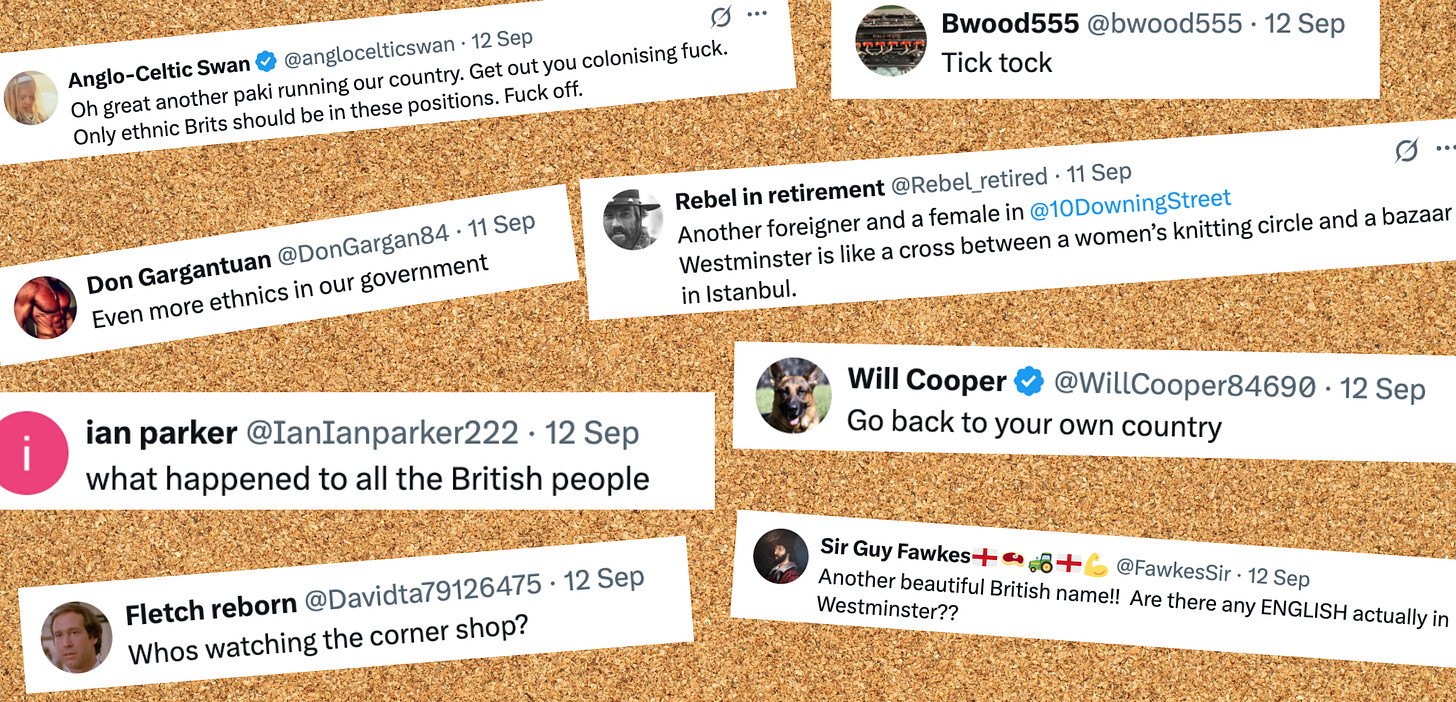
Task: Click the slashed-circle icon on Rebel in retirement's tweet
Action: [1406, 151]
